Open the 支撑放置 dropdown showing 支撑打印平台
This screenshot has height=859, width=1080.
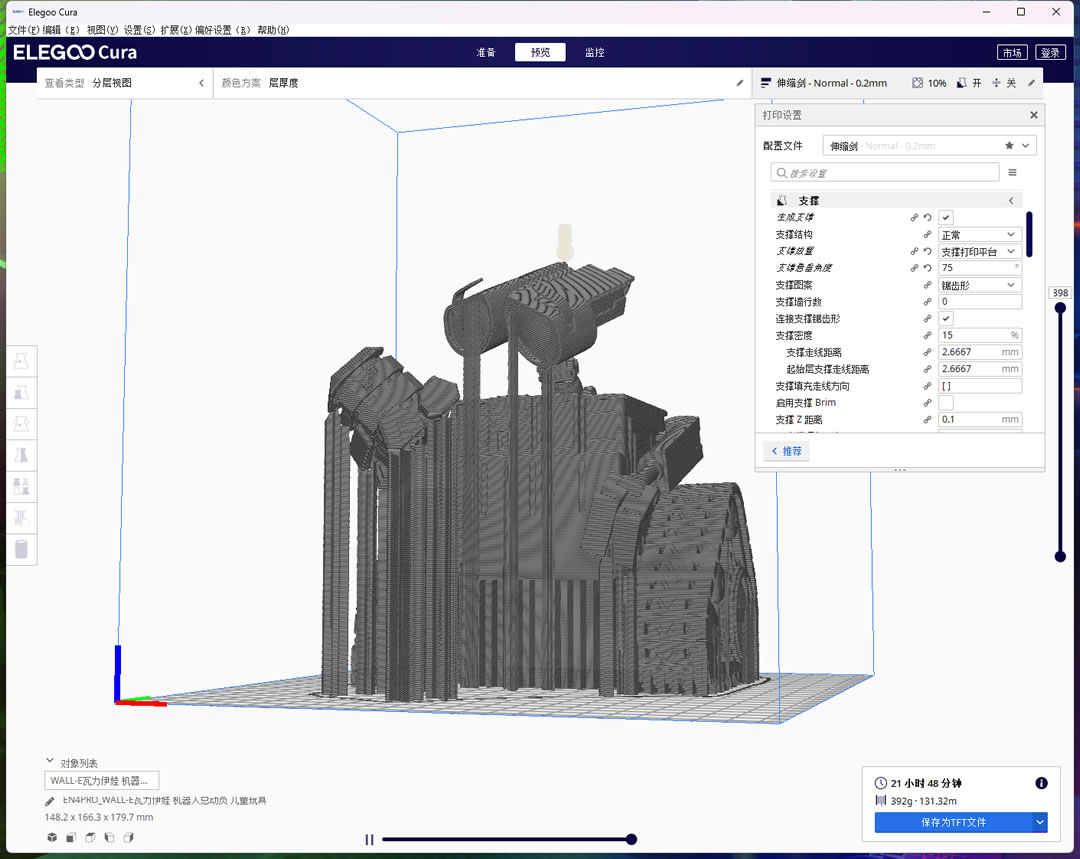point(979,251)
